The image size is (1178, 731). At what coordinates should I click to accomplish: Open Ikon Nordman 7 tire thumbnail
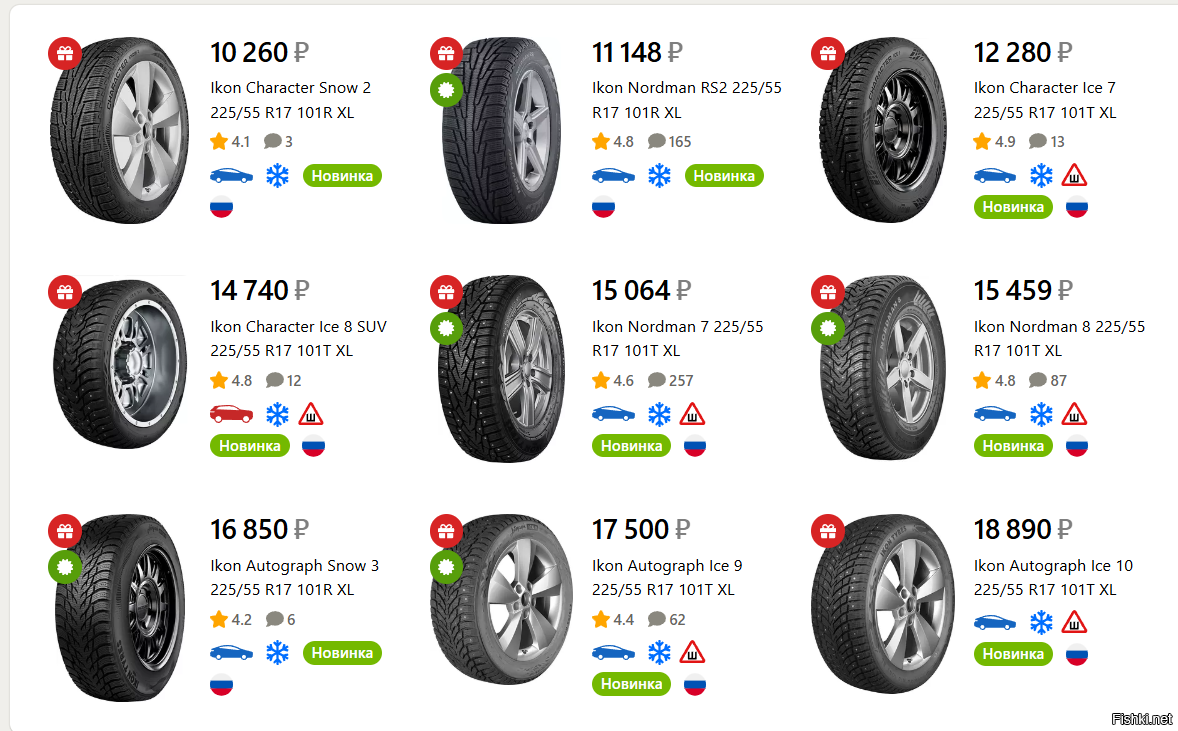point(501,369)
